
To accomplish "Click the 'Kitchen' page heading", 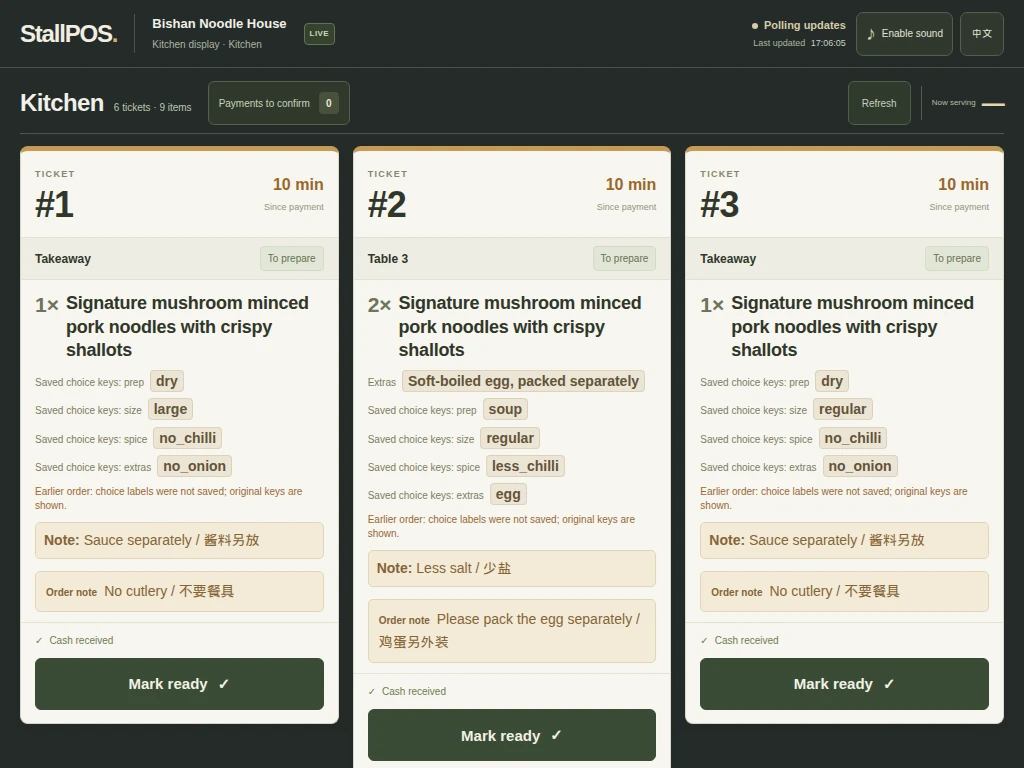I will [x=62, y=103].
